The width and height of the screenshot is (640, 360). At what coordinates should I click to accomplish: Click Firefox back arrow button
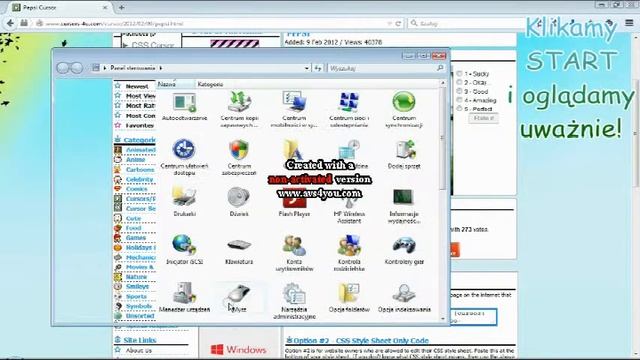coord(10,23)
